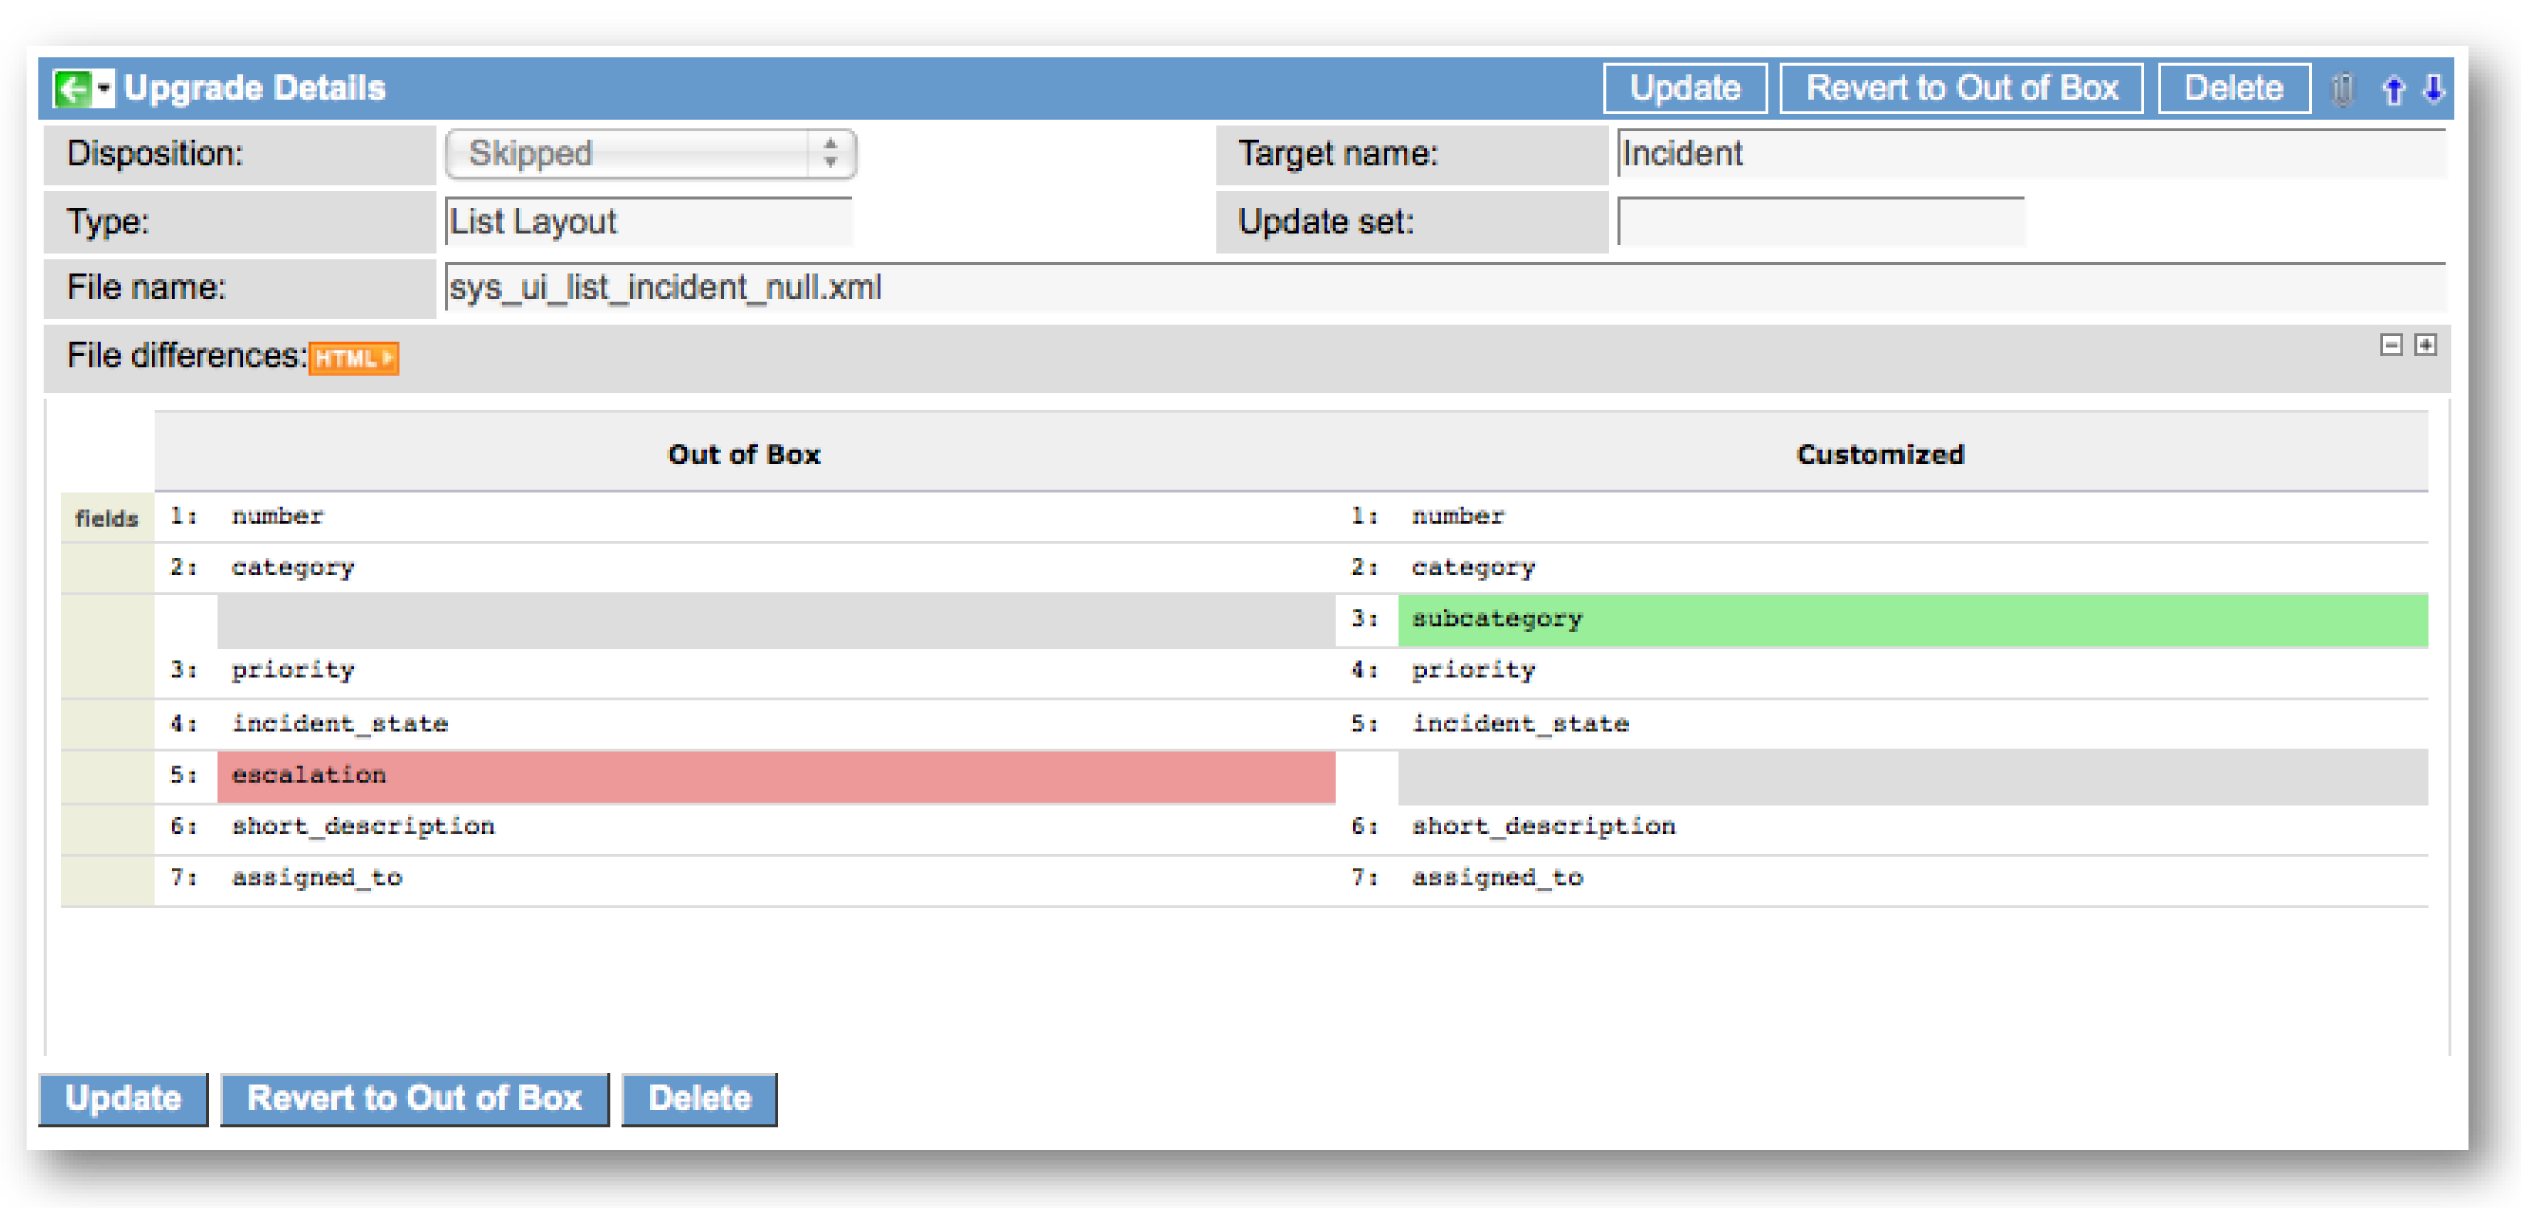
Task: Click the orange HTML badge icon
Action: (x=354, y=358)
